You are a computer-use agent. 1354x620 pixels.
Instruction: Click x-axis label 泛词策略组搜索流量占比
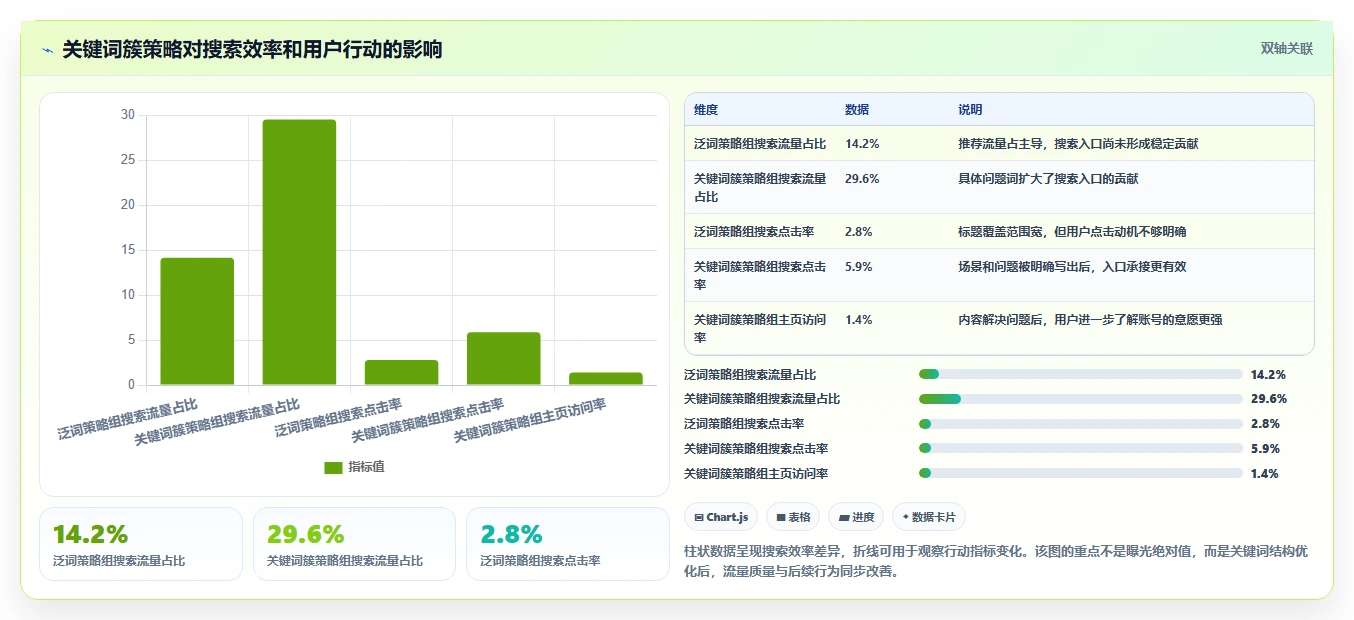[127, 420]
